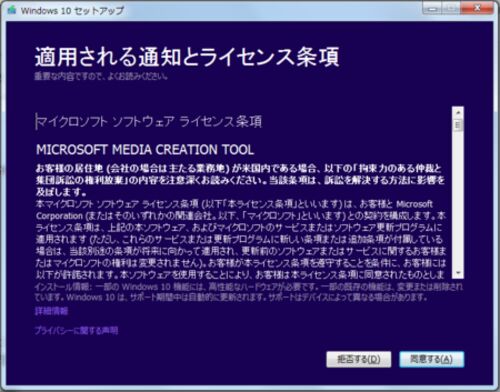Click the 同意する(A) accept button

pos(432,359)
